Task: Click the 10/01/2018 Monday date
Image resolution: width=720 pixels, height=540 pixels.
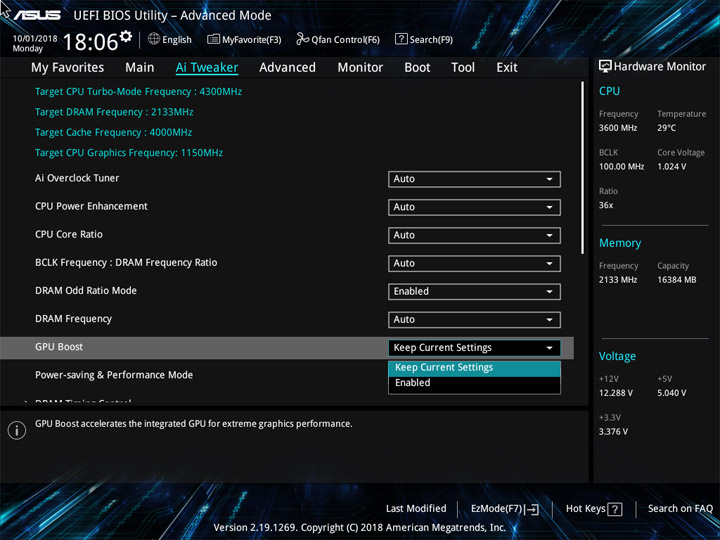Action: (x=34, y=43)
